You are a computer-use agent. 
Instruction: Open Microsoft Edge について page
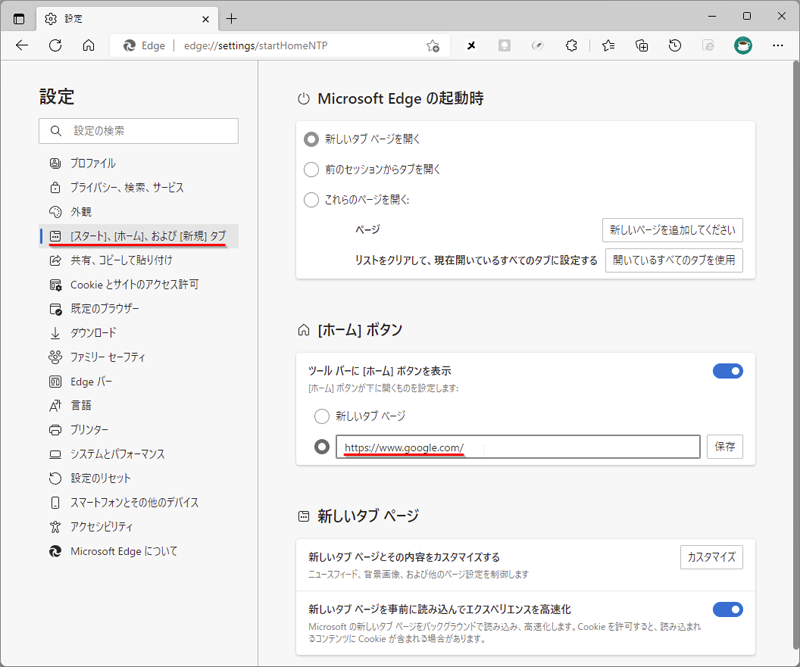pyautogui.click(x=138, y=551)
